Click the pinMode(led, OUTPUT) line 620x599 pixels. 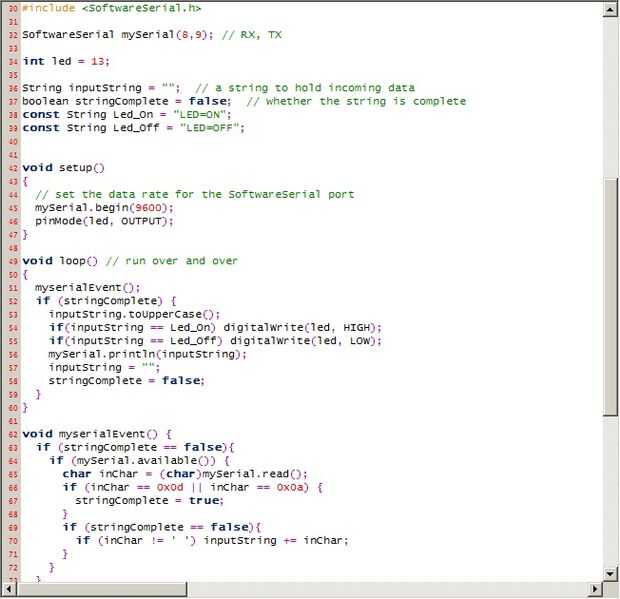click(x=104, y=221)
